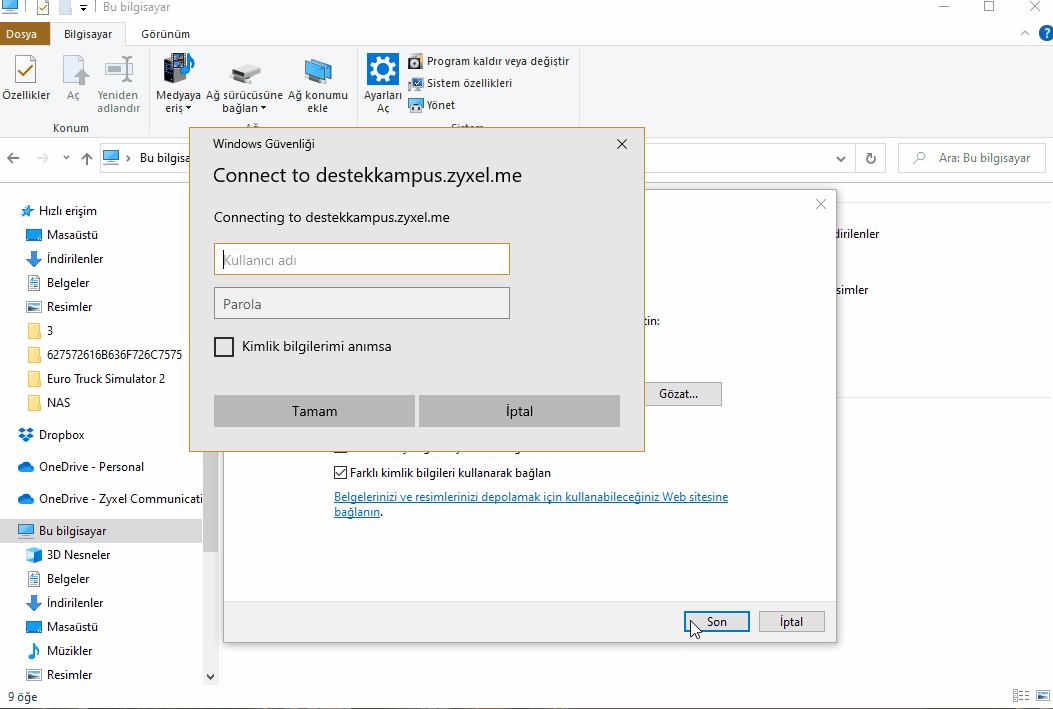Viewport: 1053px width, 709px height.
Task: Switch to details view icon
Action: pyautogui.click(x=1021, y=696)
